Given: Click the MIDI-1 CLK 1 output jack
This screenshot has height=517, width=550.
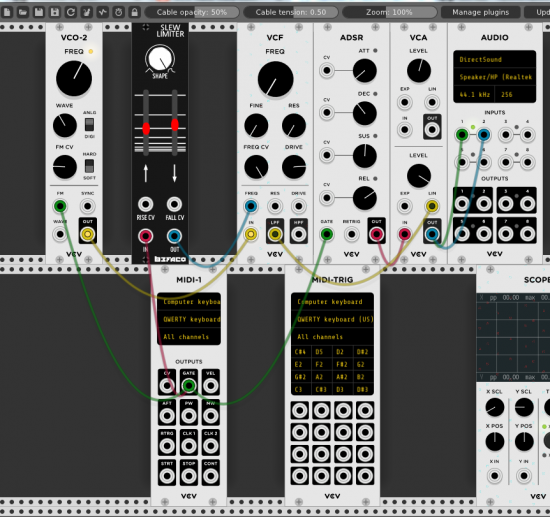Looking at the screenshot, I should (189, 446).
